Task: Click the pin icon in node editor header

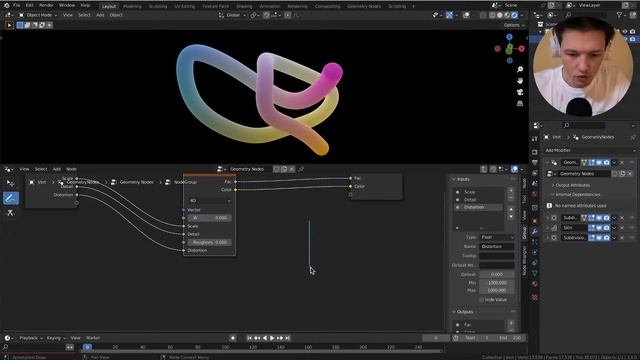Action: [x=301, y=169]
